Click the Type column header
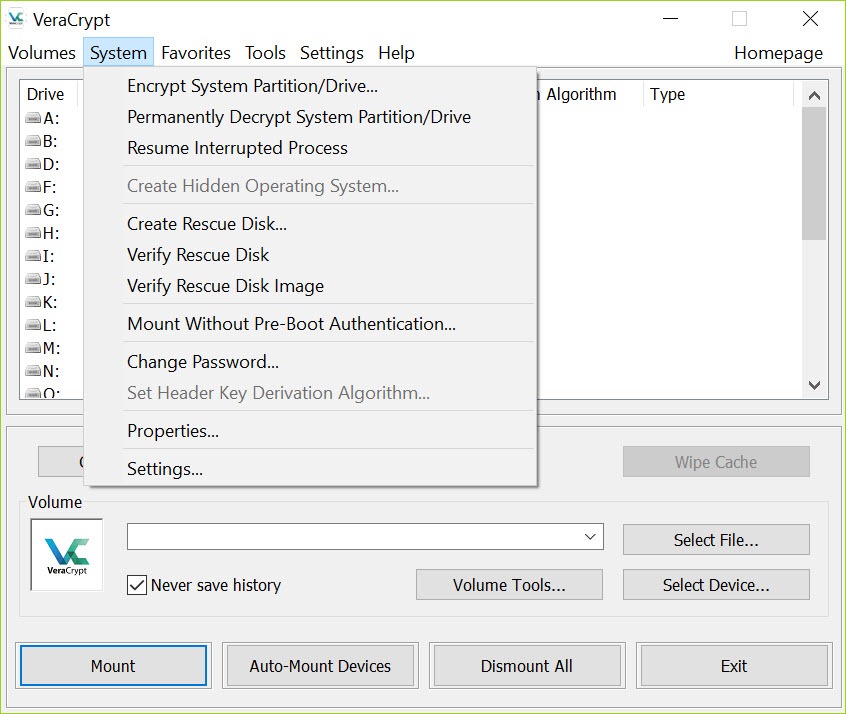The width and height of the screenshot is (846, 714). click(718, 94)
